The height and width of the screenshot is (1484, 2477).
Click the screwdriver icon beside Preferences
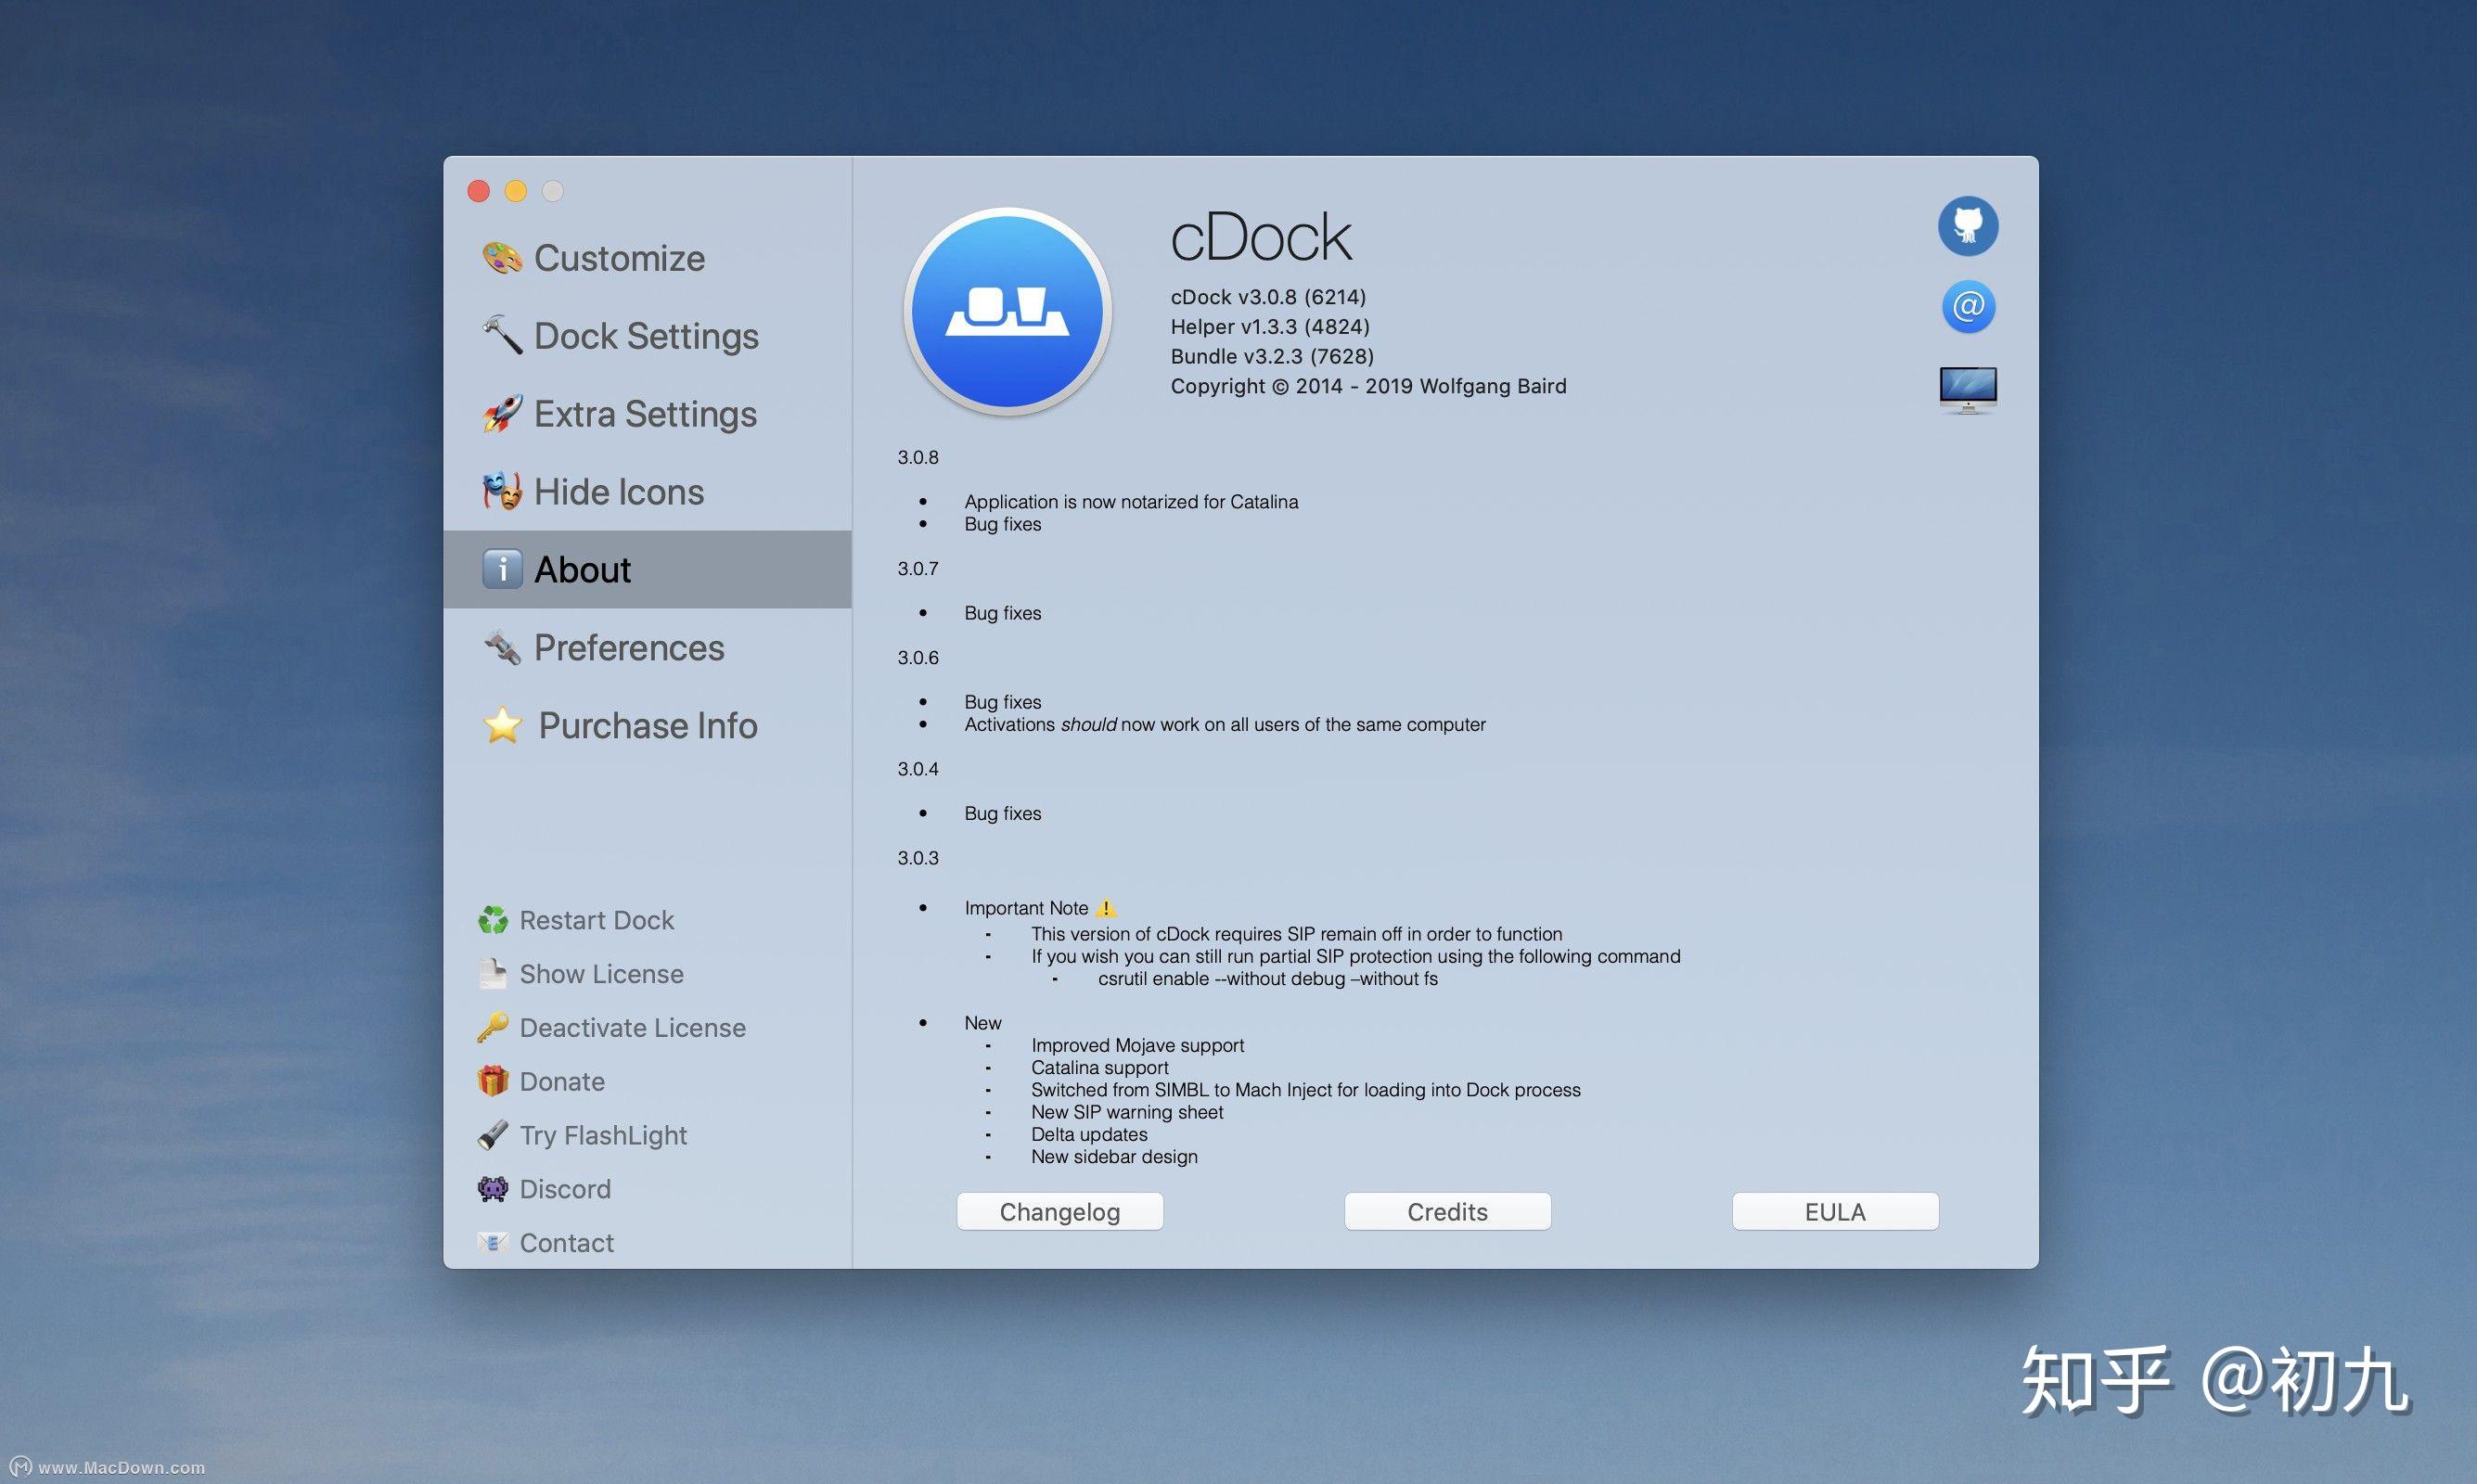tap(502, 647)
